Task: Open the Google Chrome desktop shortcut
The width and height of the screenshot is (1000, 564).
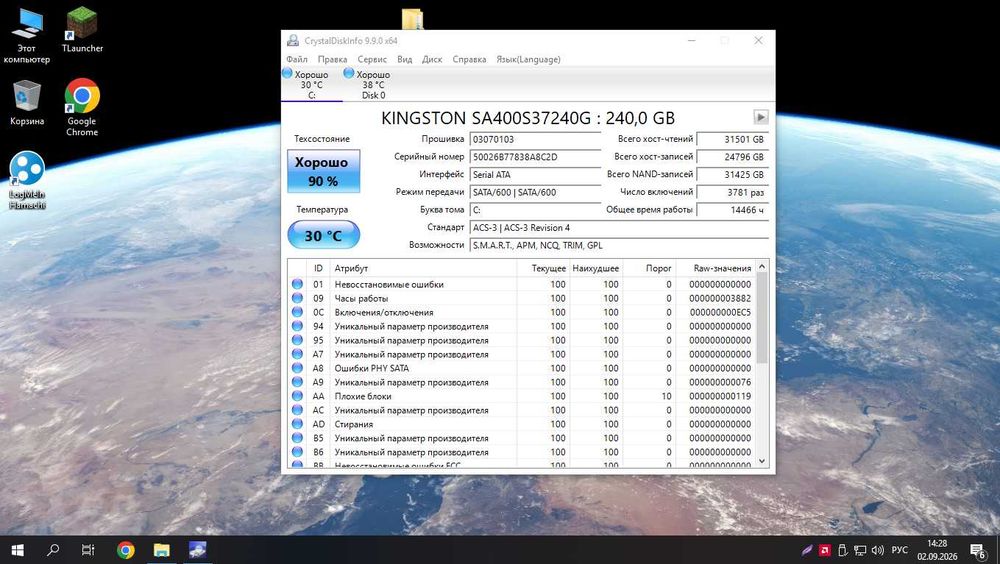Action: [x=82, y=107]
